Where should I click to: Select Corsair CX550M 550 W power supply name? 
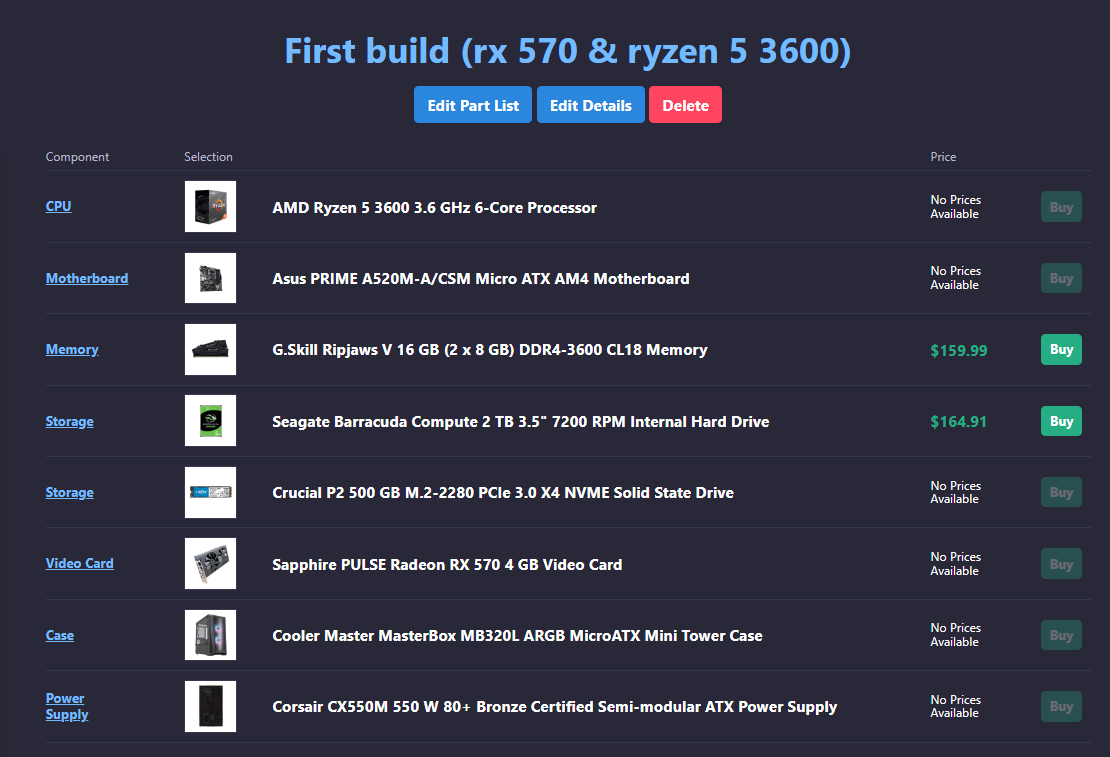pyautogui.click(x=554, y=707)
